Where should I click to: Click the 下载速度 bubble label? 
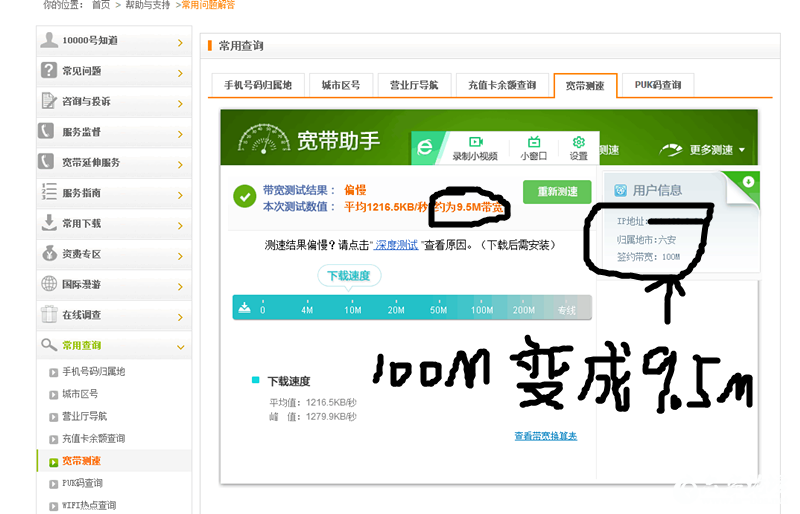pyautogui.click(x=349, y=276)
